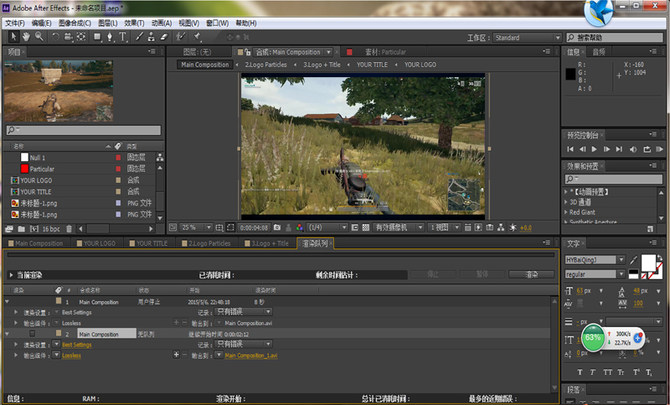Click the white text fill color swatch
Image resolution: width=670 pixels, height=405 pixels.
coord(647,259)
